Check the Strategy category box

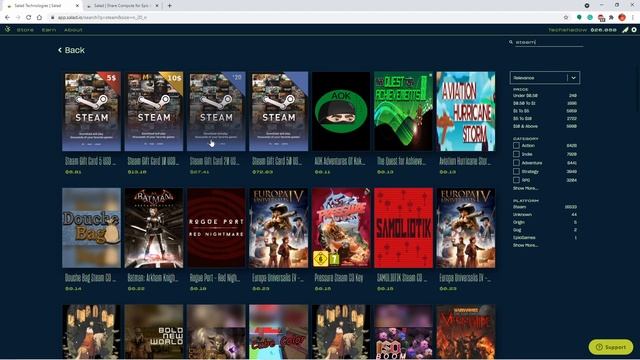point(516,171)
